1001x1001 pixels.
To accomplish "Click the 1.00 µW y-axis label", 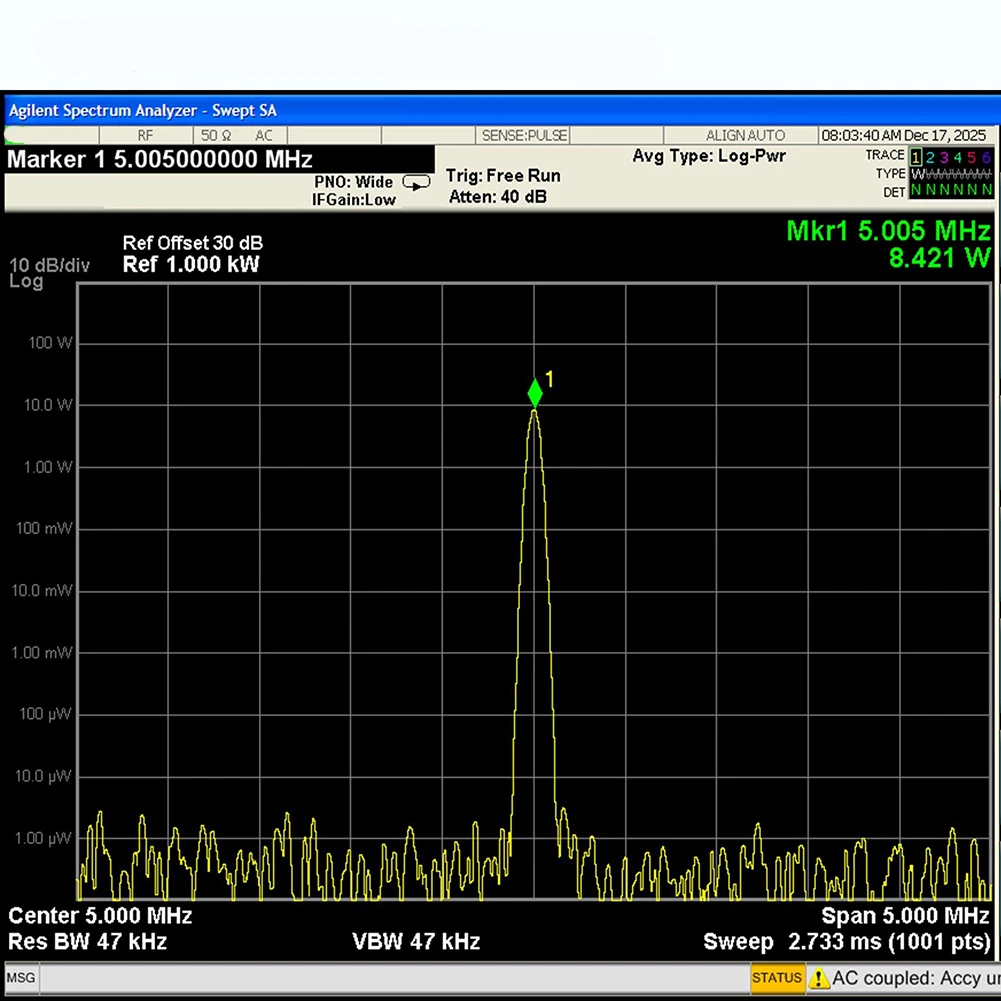I will [x=43, y=838].
